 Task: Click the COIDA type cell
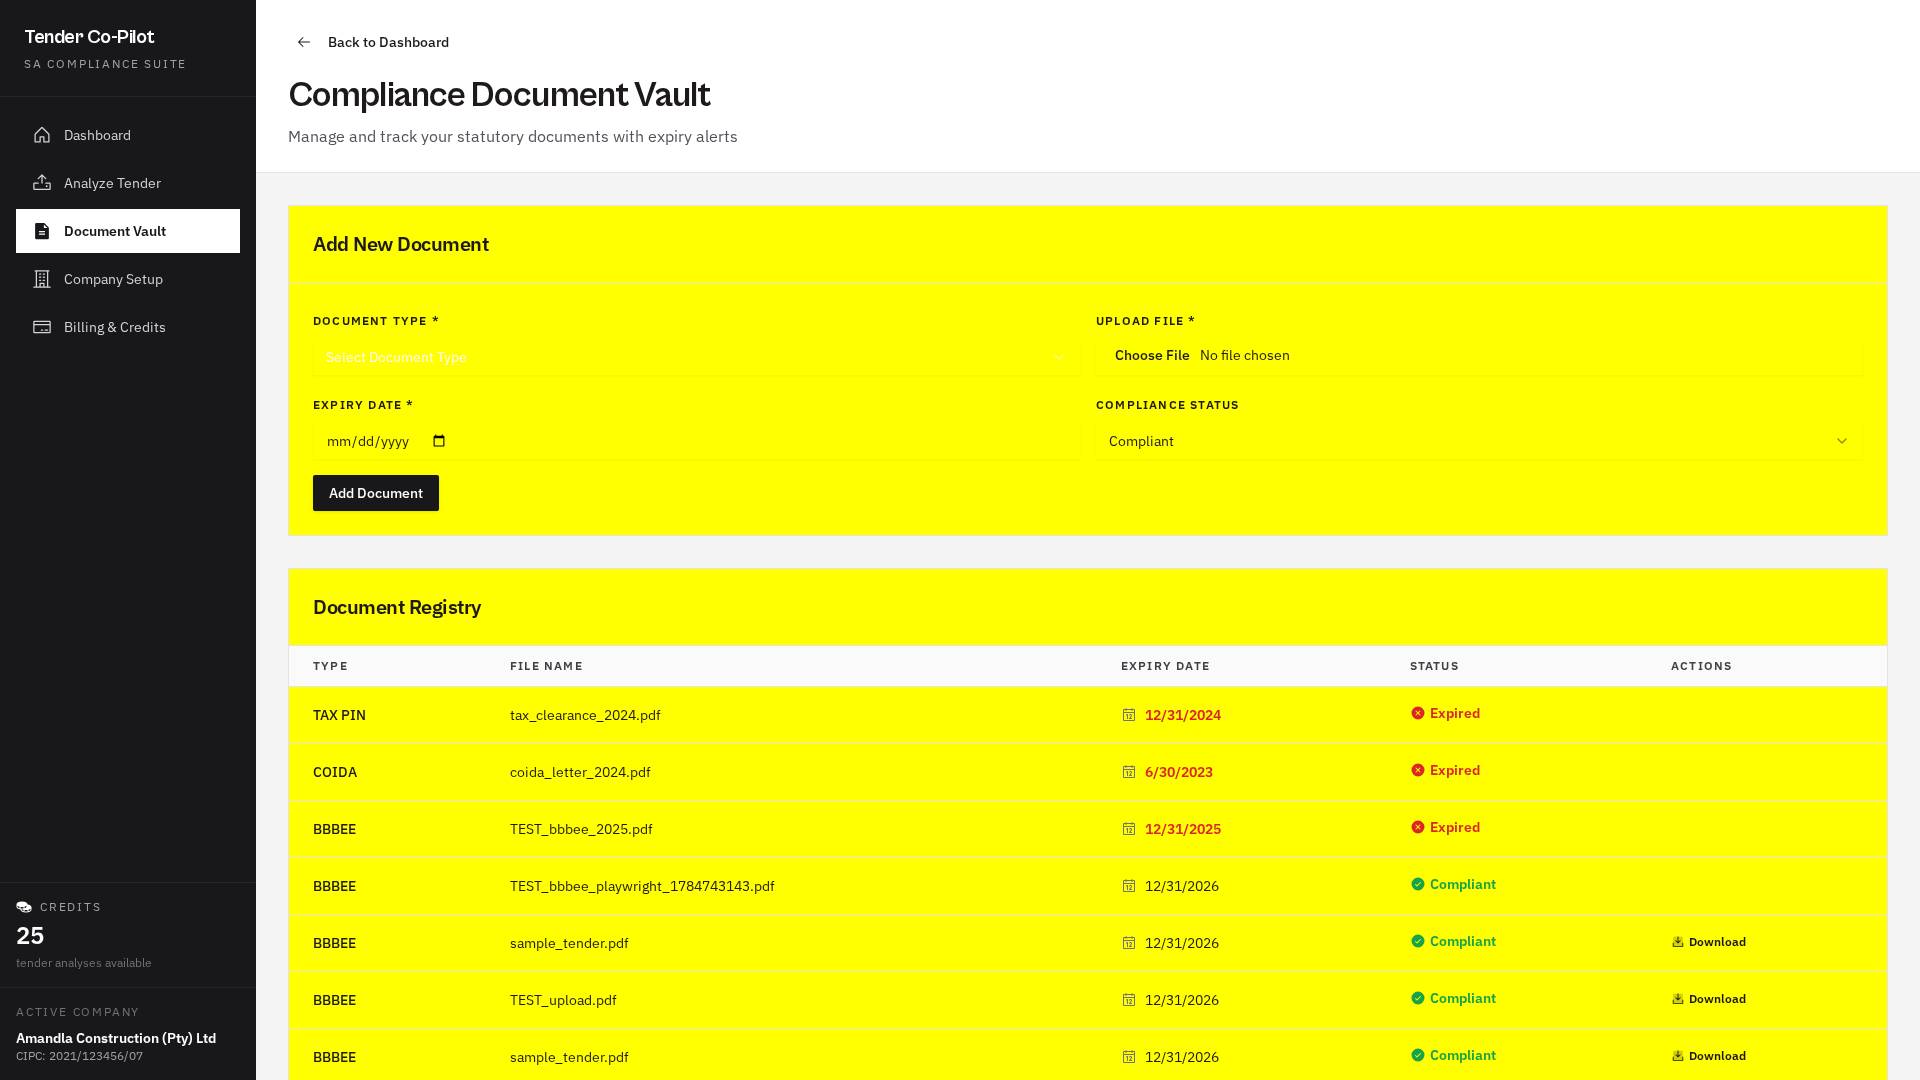click(335, 772)
